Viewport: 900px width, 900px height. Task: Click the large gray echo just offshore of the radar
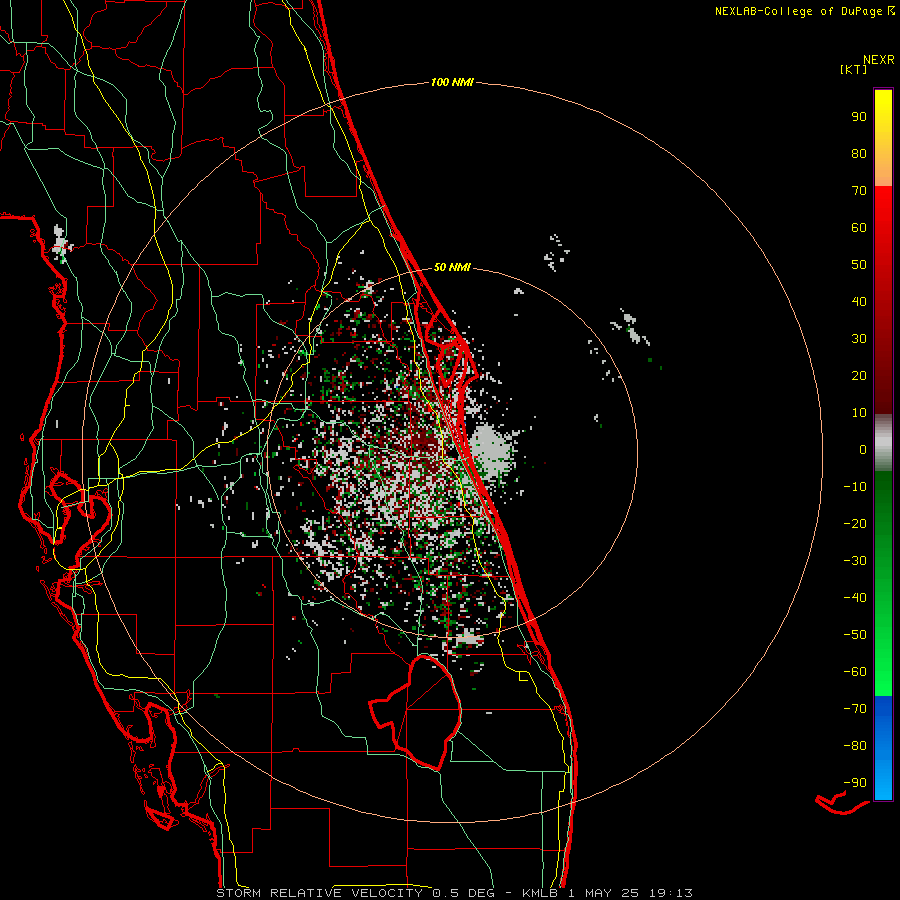tap(491, 451)
